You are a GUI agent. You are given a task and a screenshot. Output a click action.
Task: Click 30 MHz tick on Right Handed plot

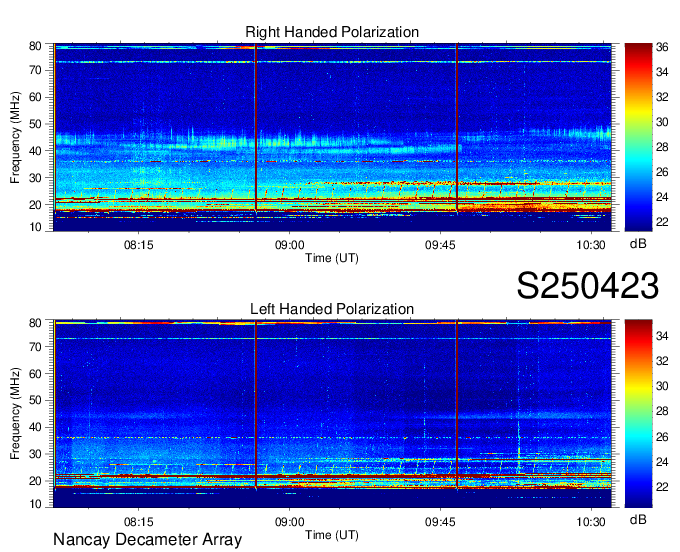(35, 177)
